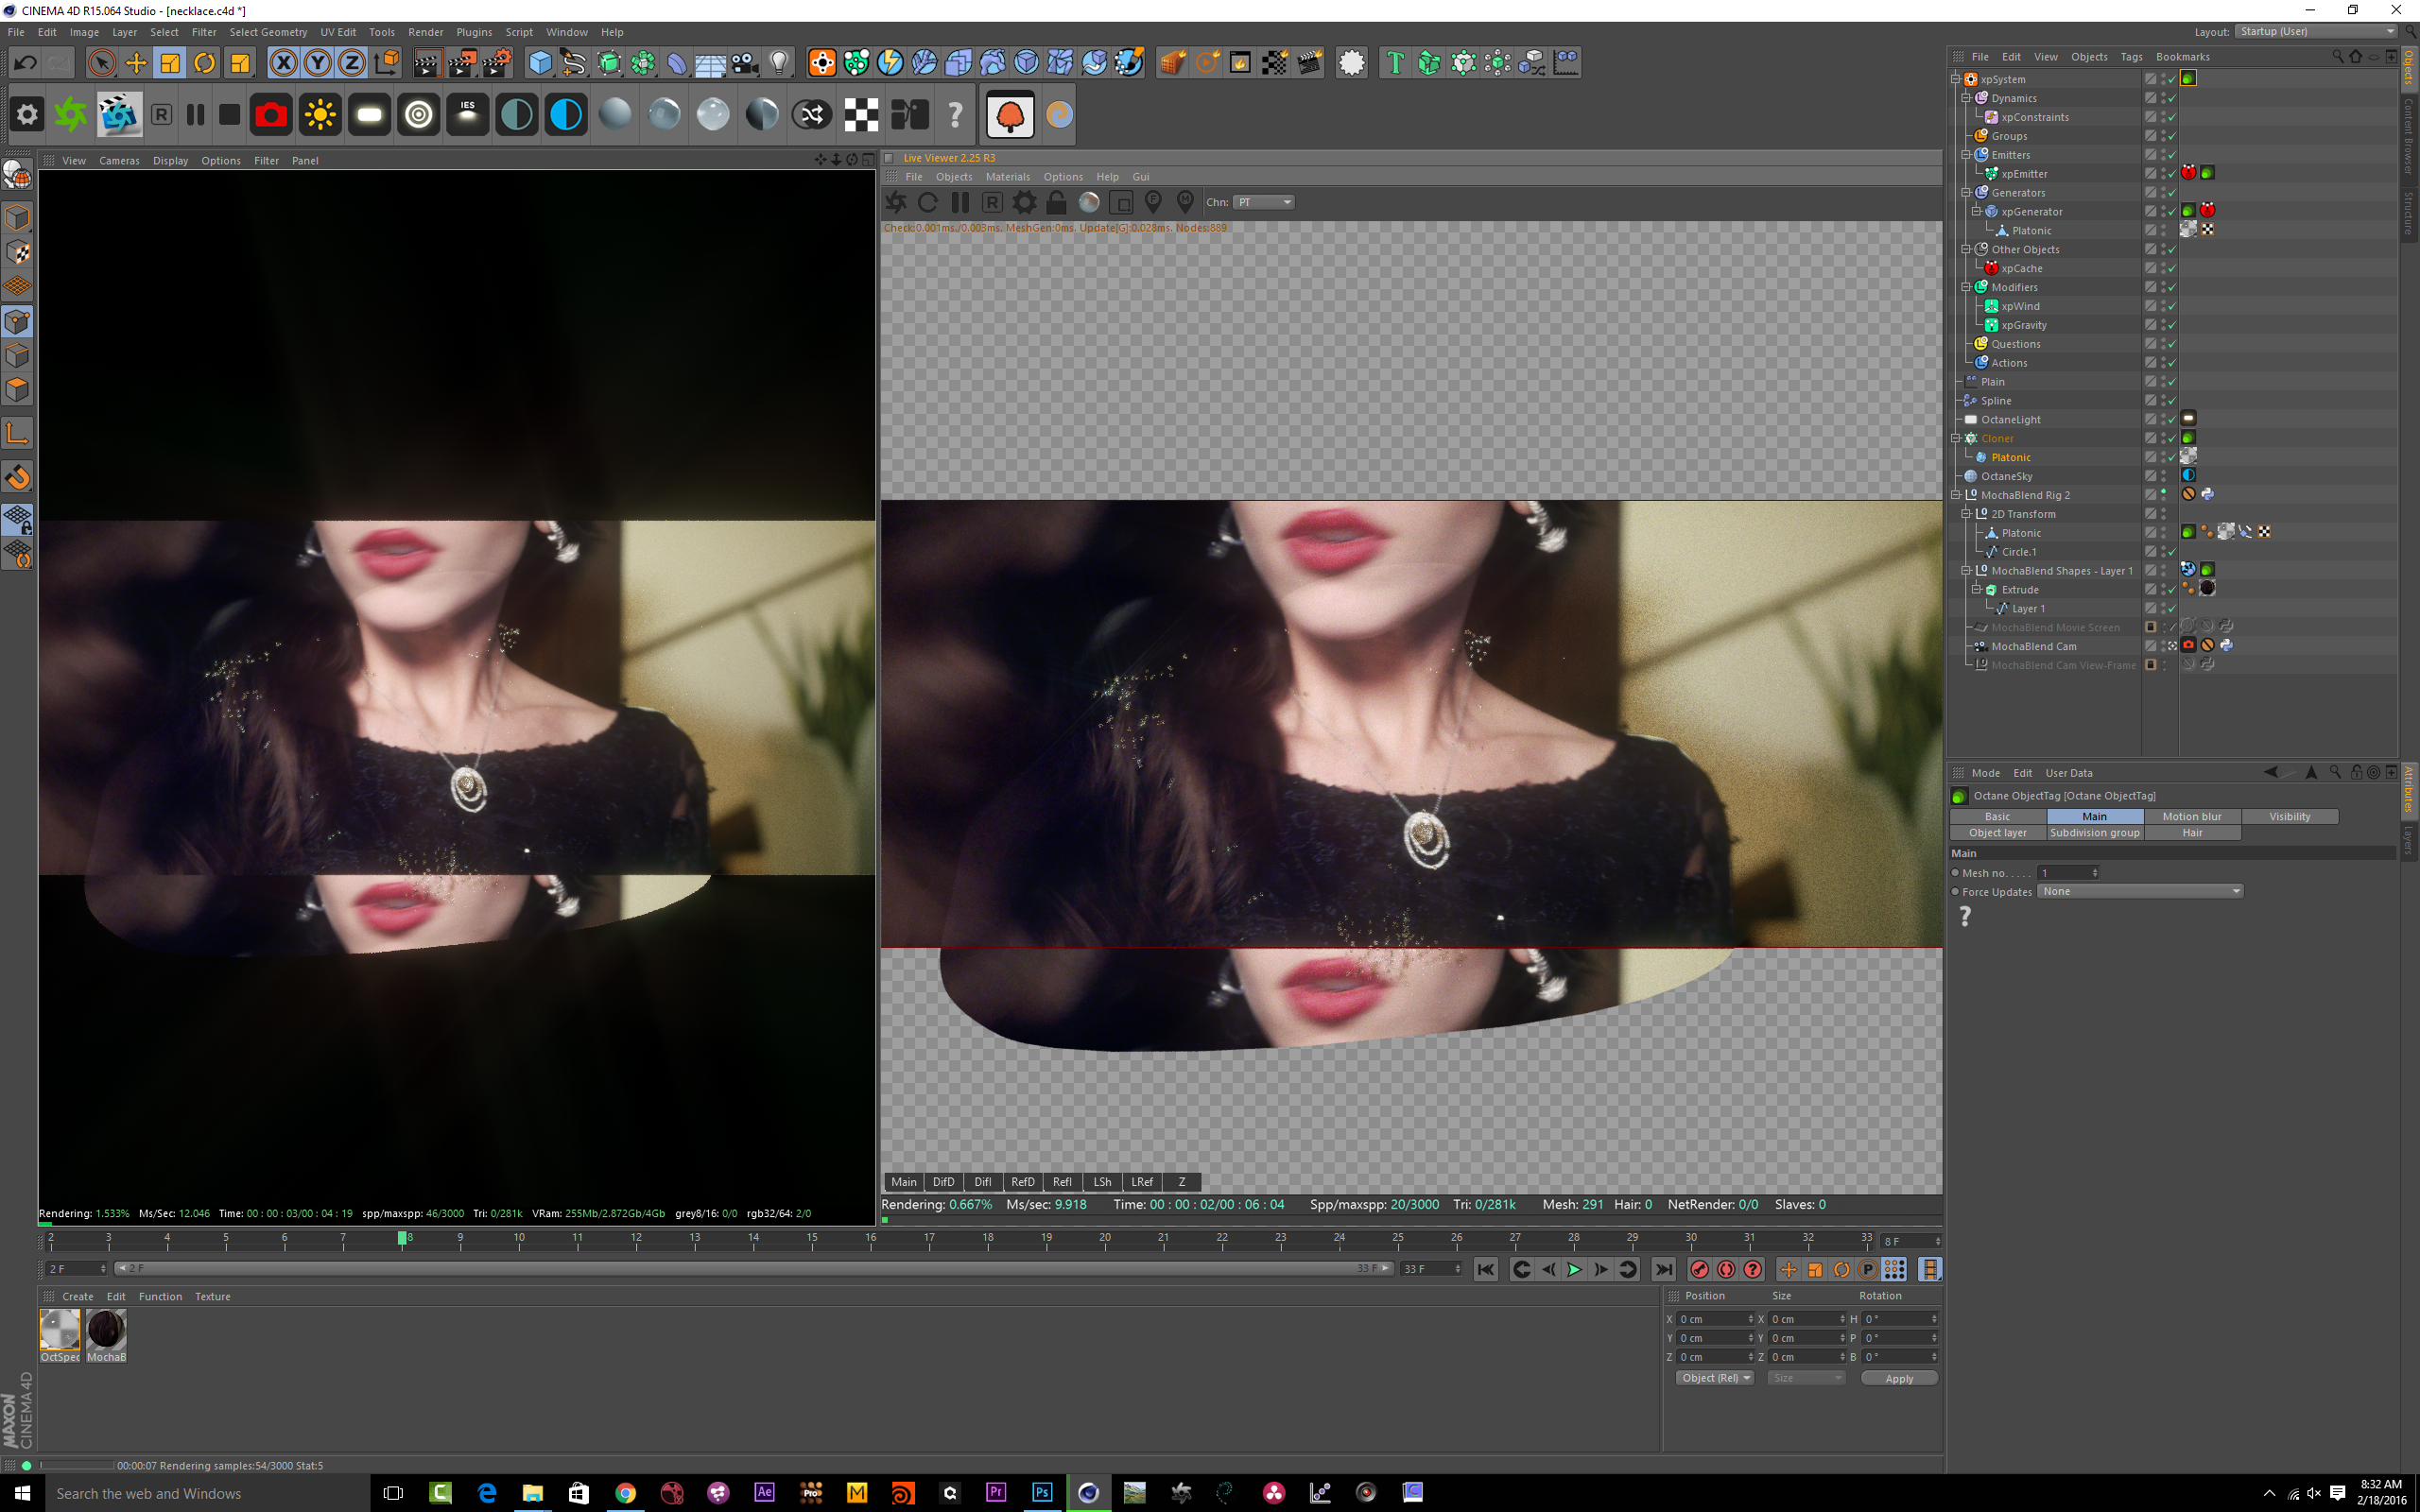The width and height of the screenshot is (2420, 1512).
Task: Toggle xpWind modifier enabled checkmark
Action: pyautogui.click(x=2171, y=307)
